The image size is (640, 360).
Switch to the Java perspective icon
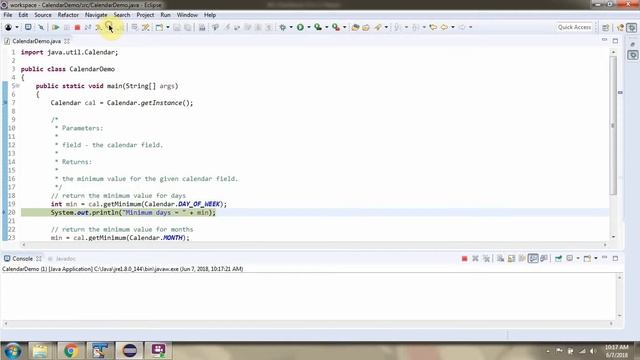(620, 27)
